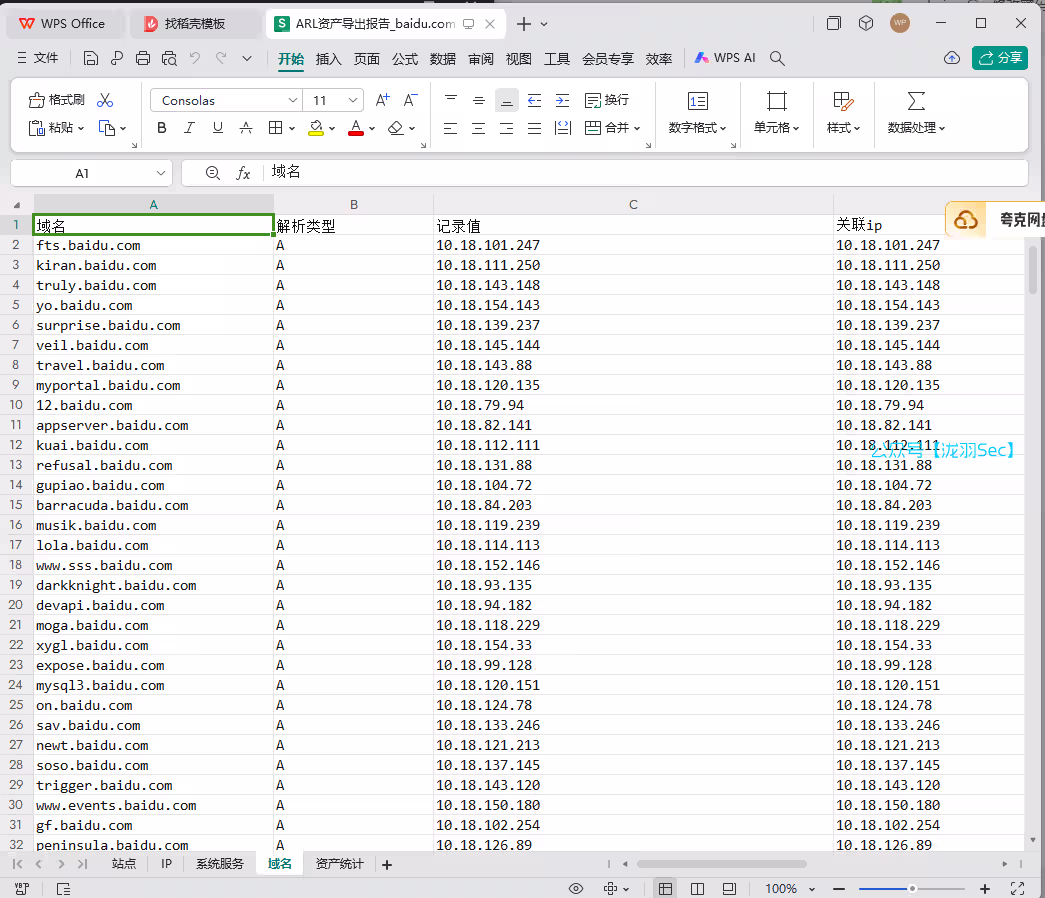Click the 分享 share button
The width and height of the screenshot is (1045, 898).
tap(1000, 58)
